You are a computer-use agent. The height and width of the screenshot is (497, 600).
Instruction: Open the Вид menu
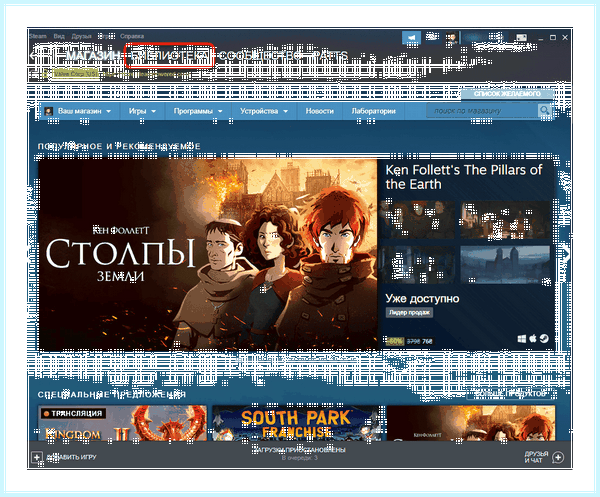click(59, 36)
